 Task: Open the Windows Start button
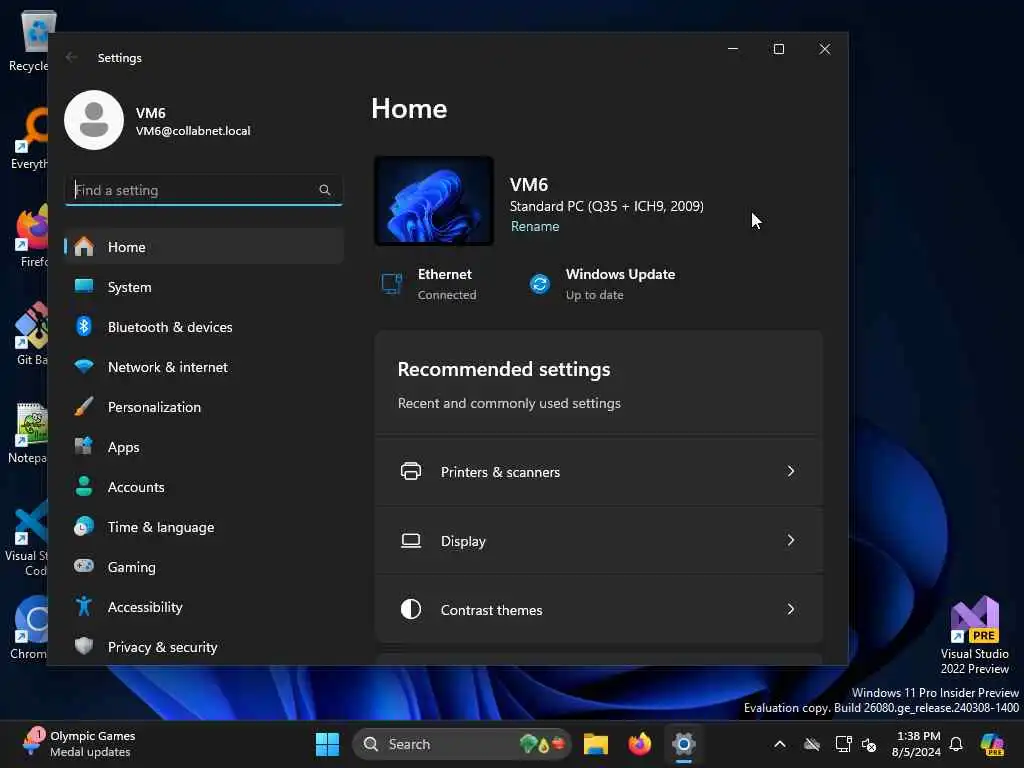click(x=327, y=744)
